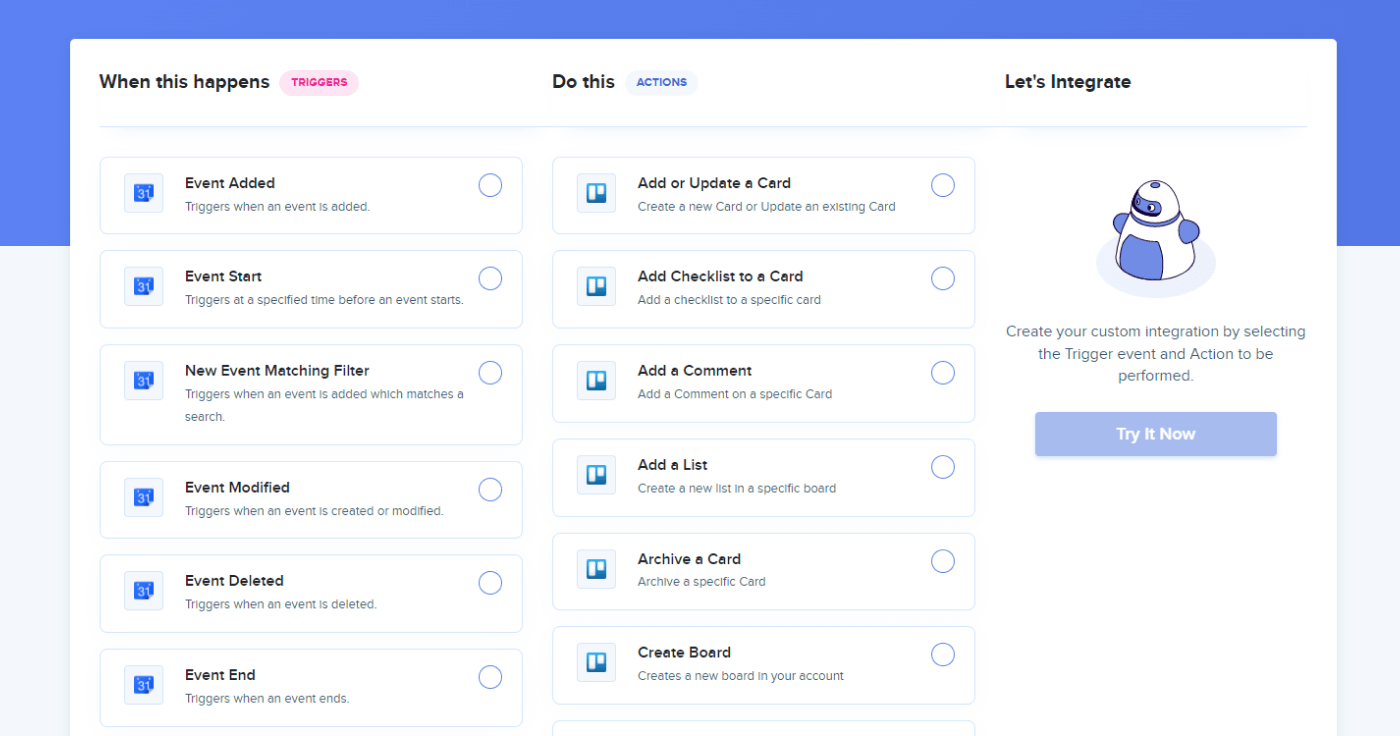Click the Google Calendar icon beside Event Added
Image resolution: width=1400 pixels, height=736 pixels.
pos(143,193)
